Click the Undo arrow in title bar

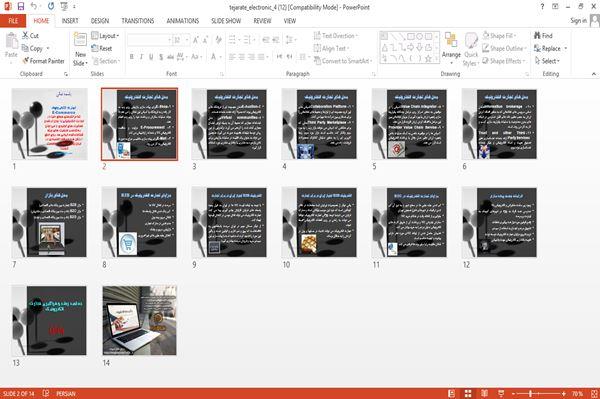point(34,7)
